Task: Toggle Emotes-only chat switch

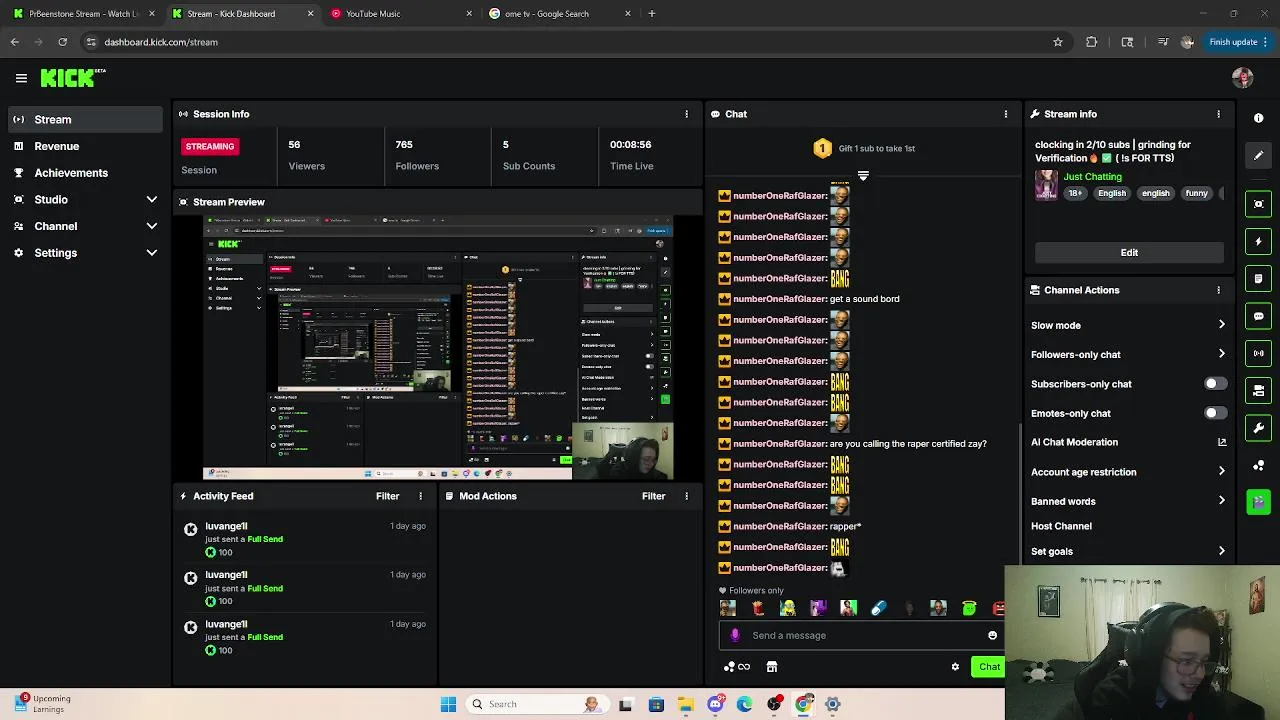Action: tap(1215, 413)
